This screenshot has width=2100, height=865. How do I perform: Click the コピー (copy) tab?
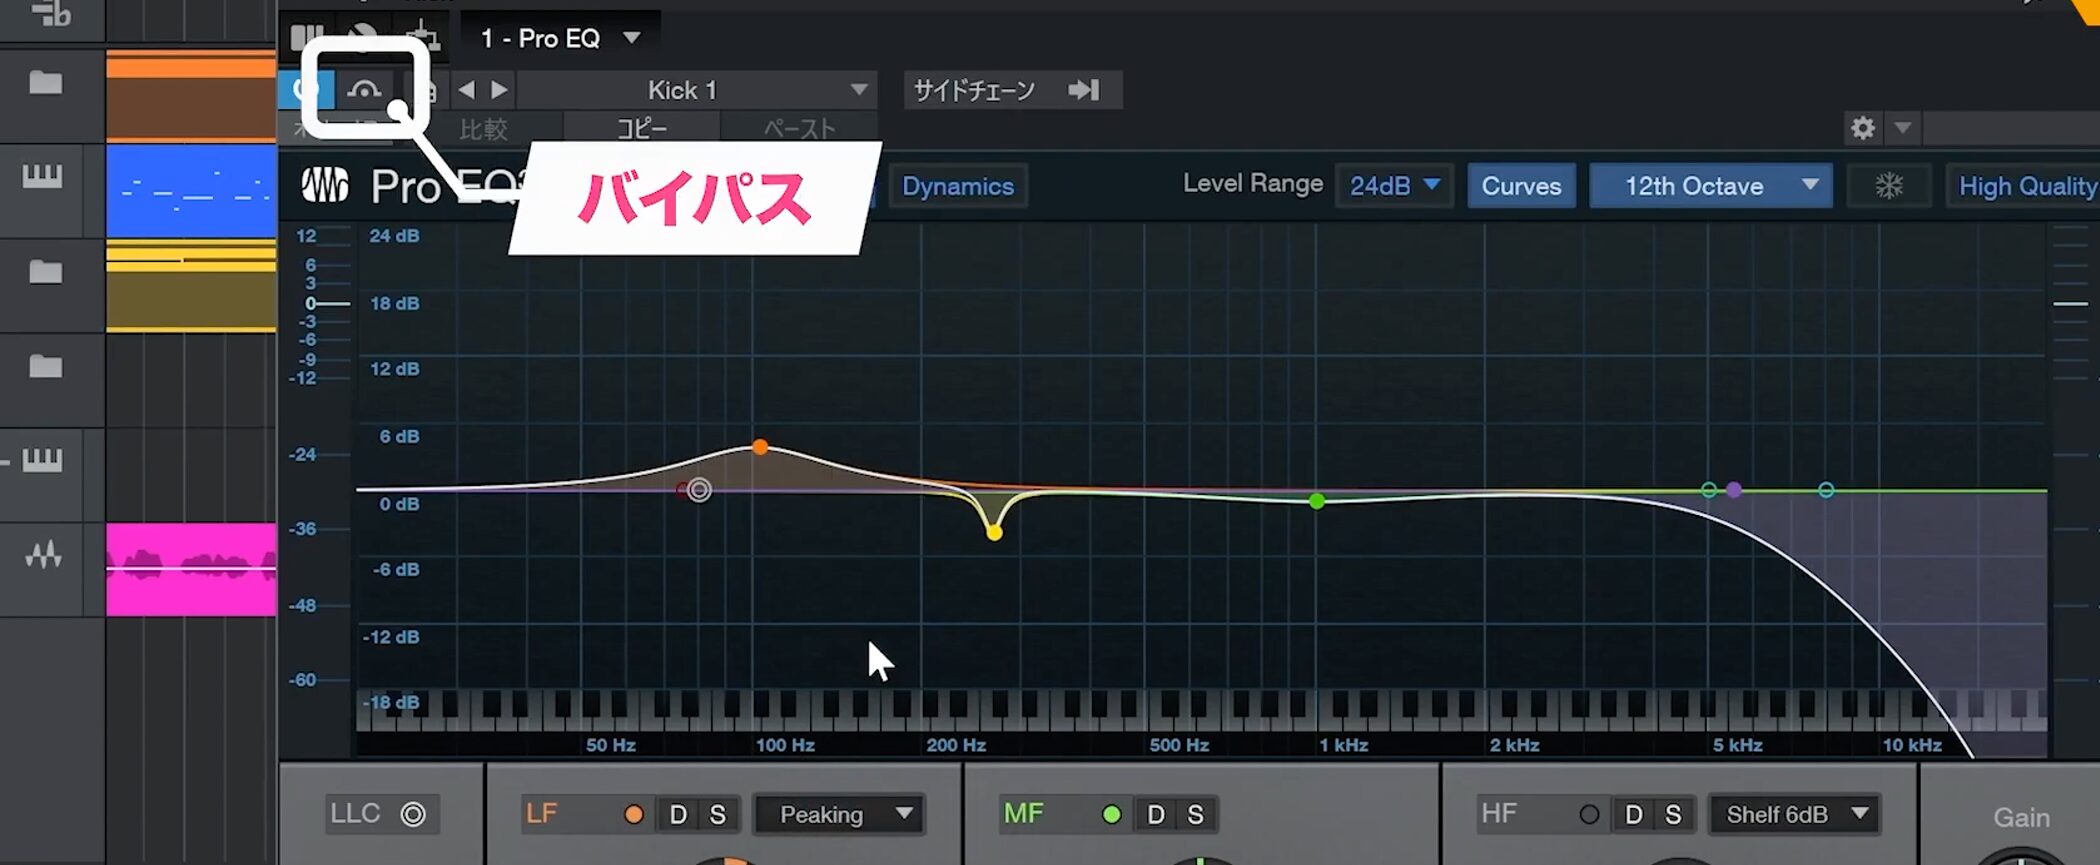pos(641,129)
